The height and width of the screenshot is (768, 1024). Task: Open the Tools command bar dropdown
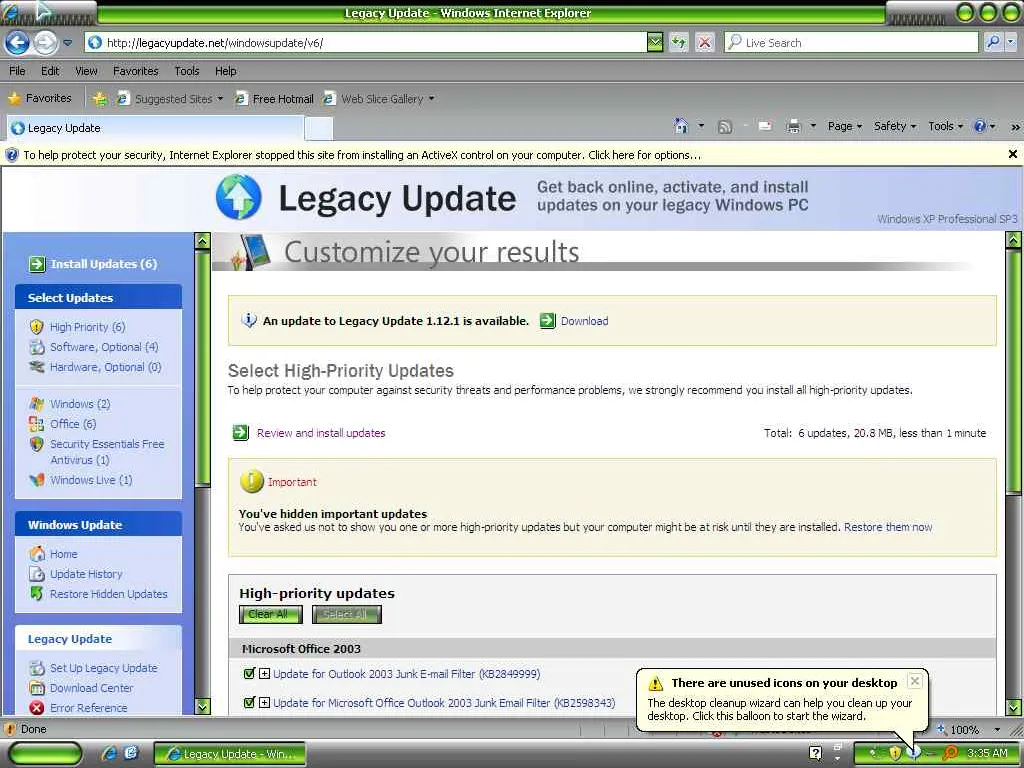pyautogui.click(x=946, y=126)
